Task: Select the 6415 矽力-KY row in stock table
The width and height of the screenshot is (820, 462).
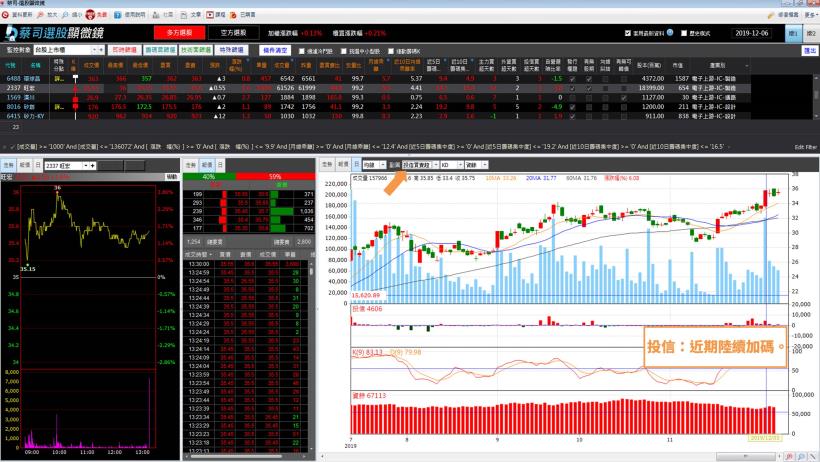Action: (x=377, y=116)
